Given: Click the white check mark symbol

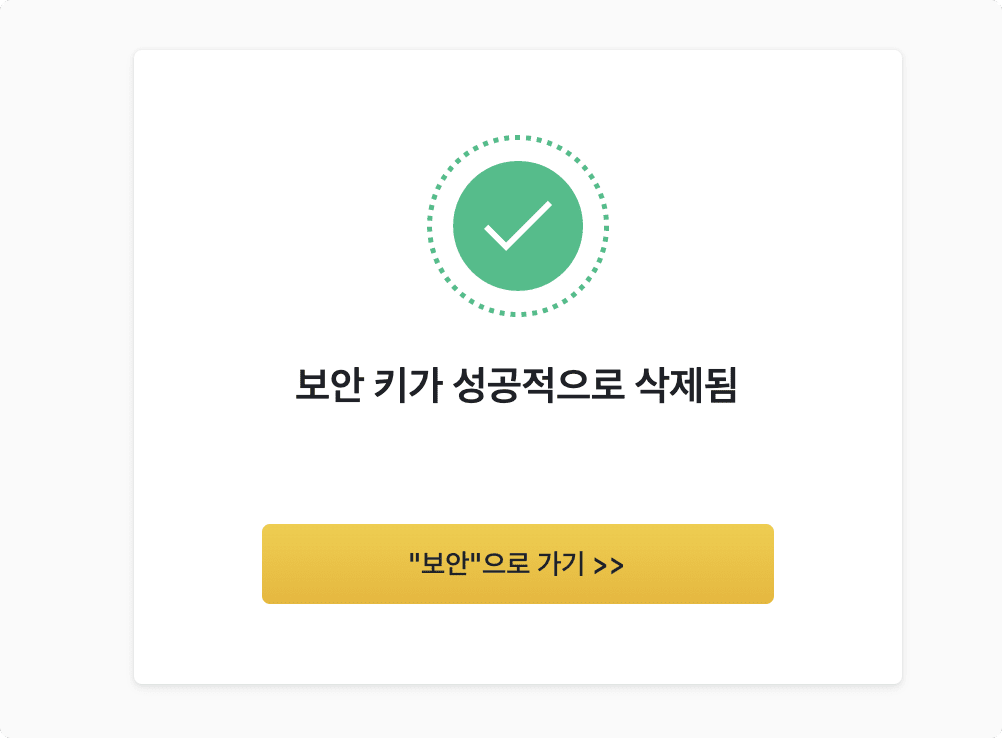Looking at the screenshot, I should click(518, 226).
